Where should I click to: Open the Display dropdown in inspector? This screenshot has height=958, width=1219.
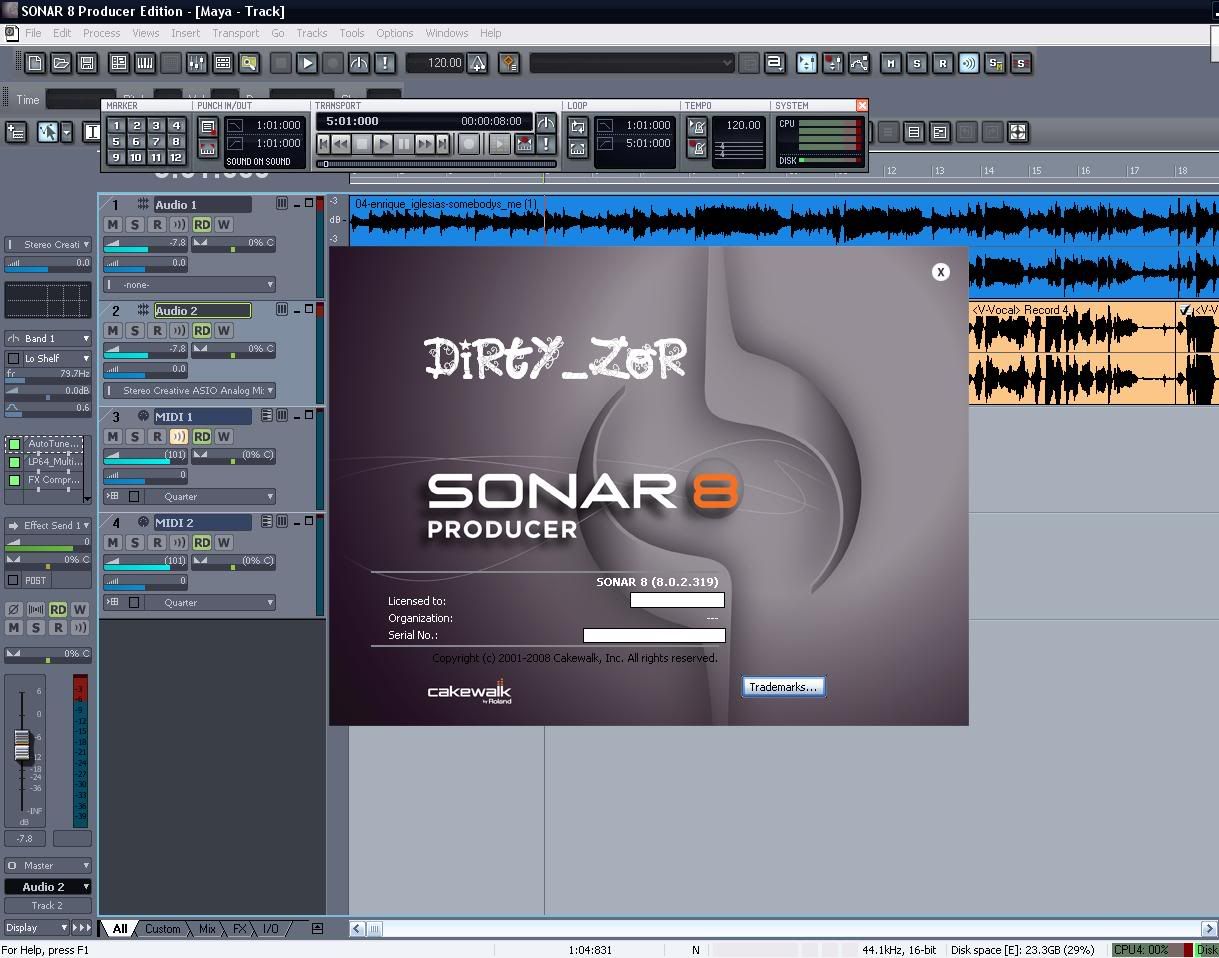[x=37, y=928]
